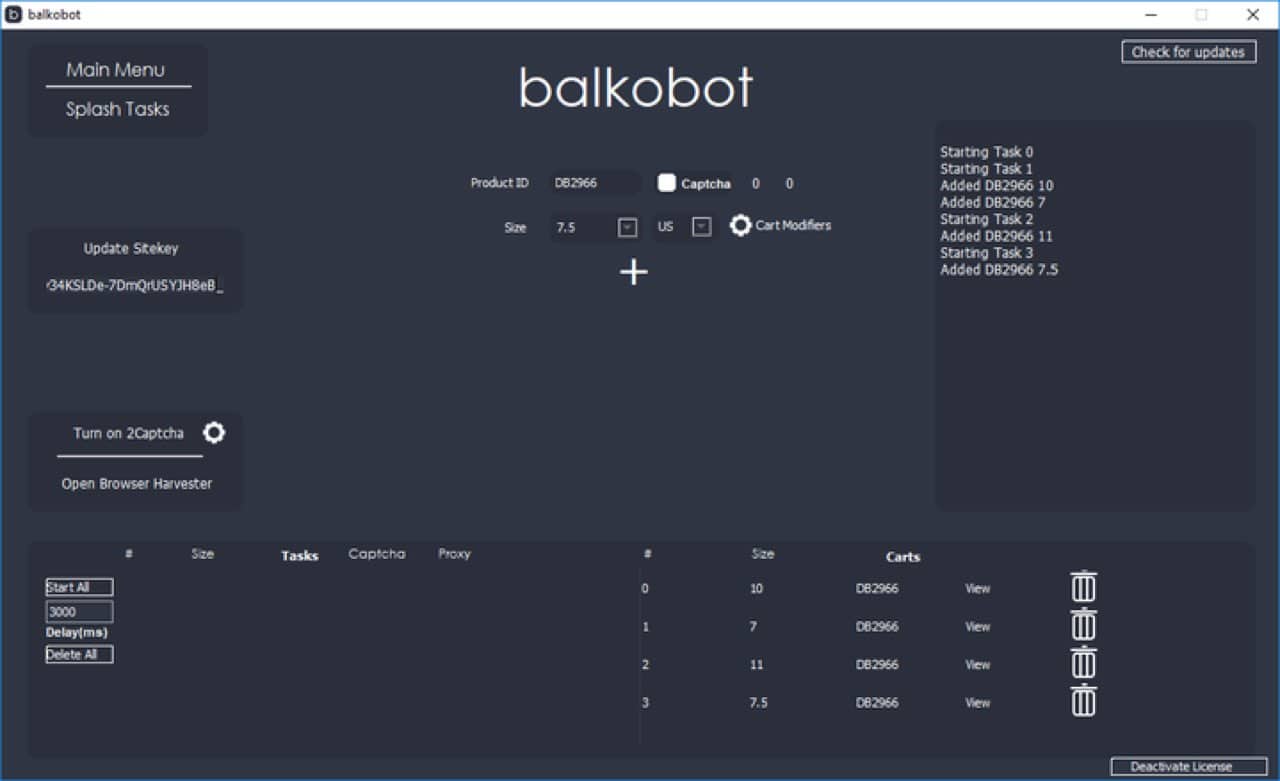Add task with the plus icon
The image size is (1280, 781).
(634, 272)
